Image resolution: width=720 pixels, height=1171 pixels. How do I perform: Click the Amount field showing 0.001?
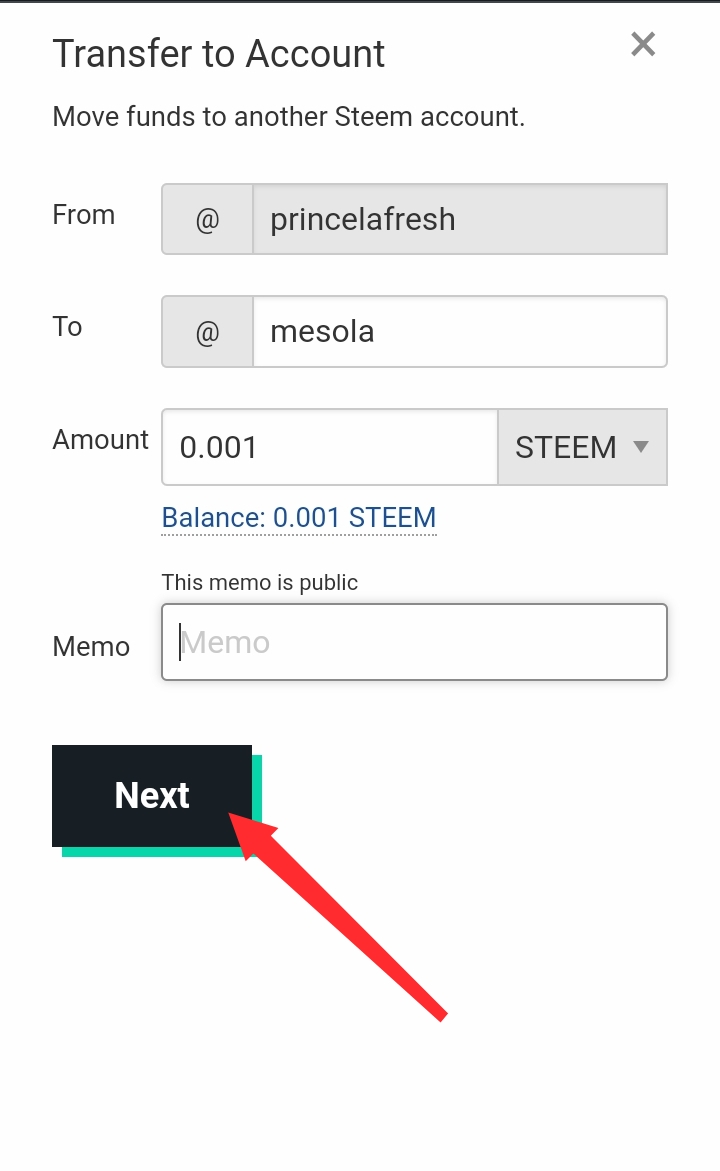pos(329,447)
